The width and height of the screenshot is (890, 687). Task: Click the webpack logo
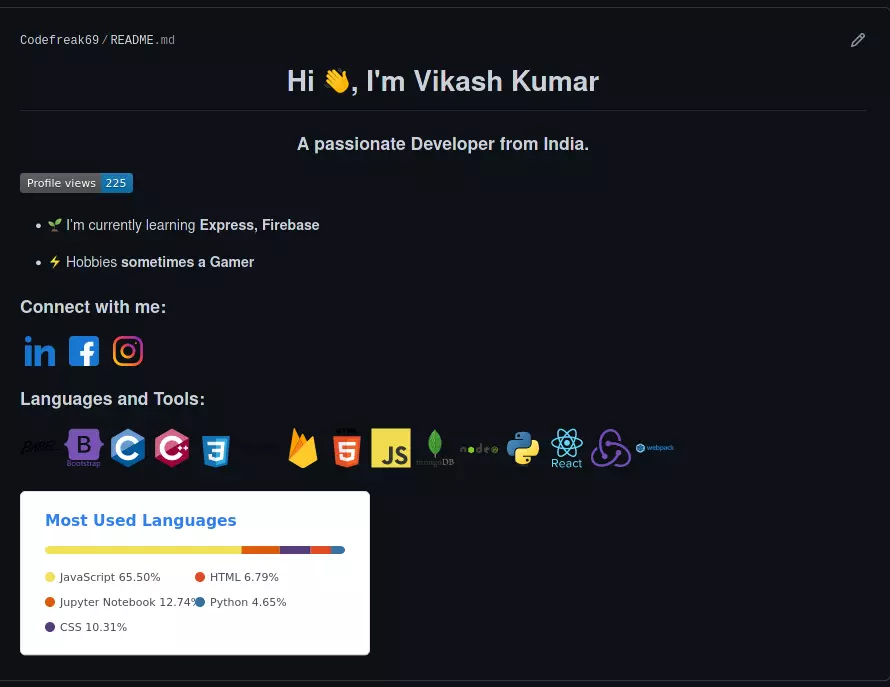coord(655,448)
